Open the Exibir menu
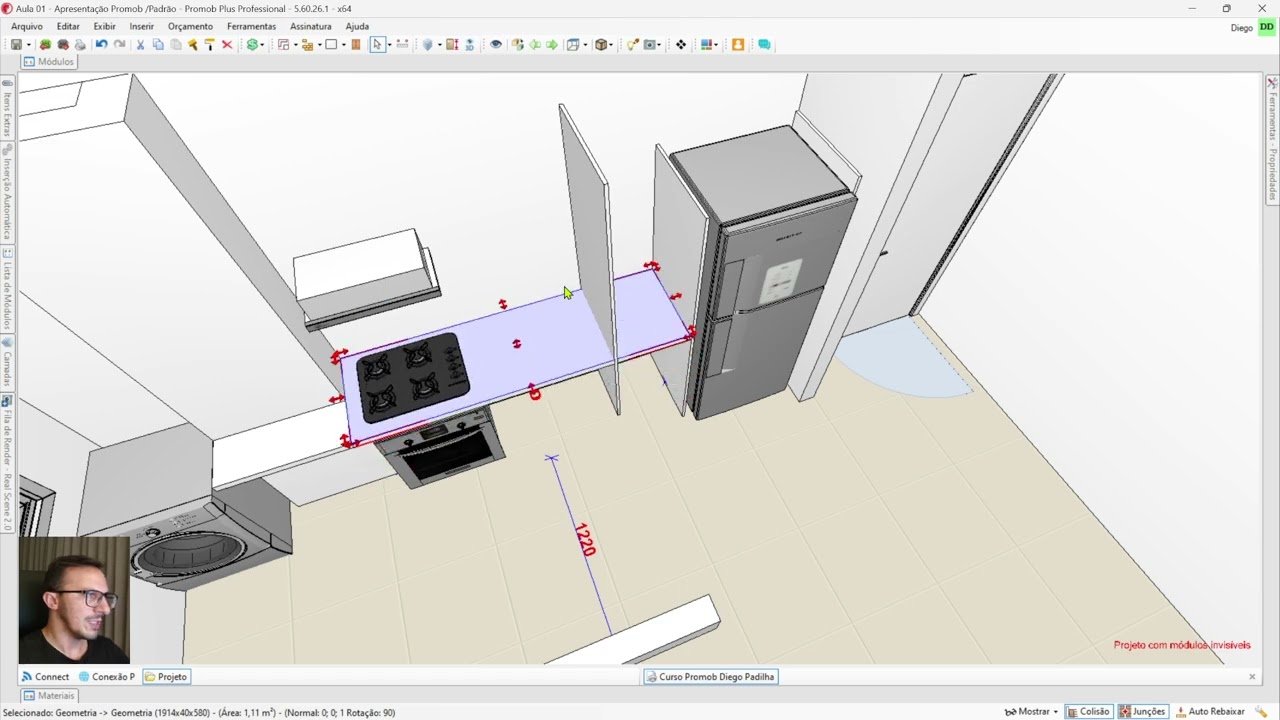Image resolution: width=1280 pixels, height=720 pixels. point(104,26)
